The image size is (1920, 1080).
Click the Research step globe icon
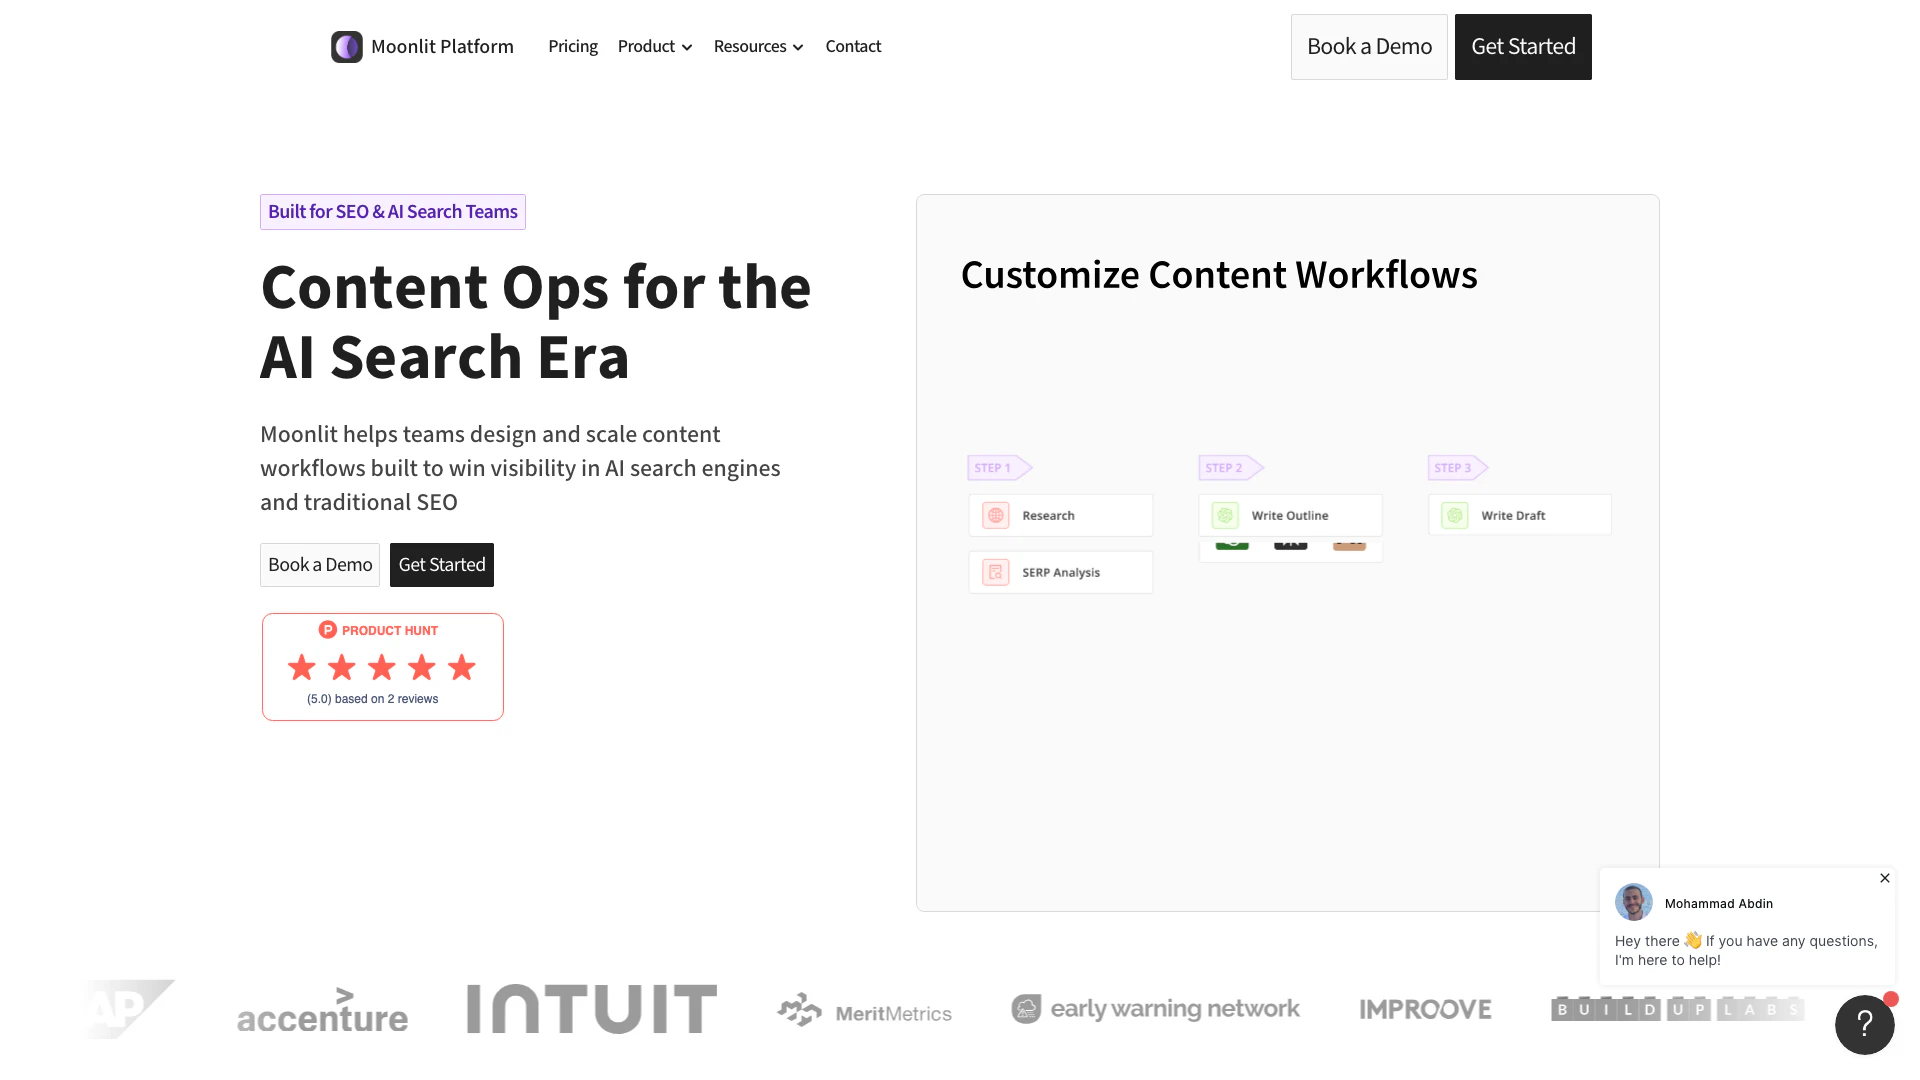point(995,516)
